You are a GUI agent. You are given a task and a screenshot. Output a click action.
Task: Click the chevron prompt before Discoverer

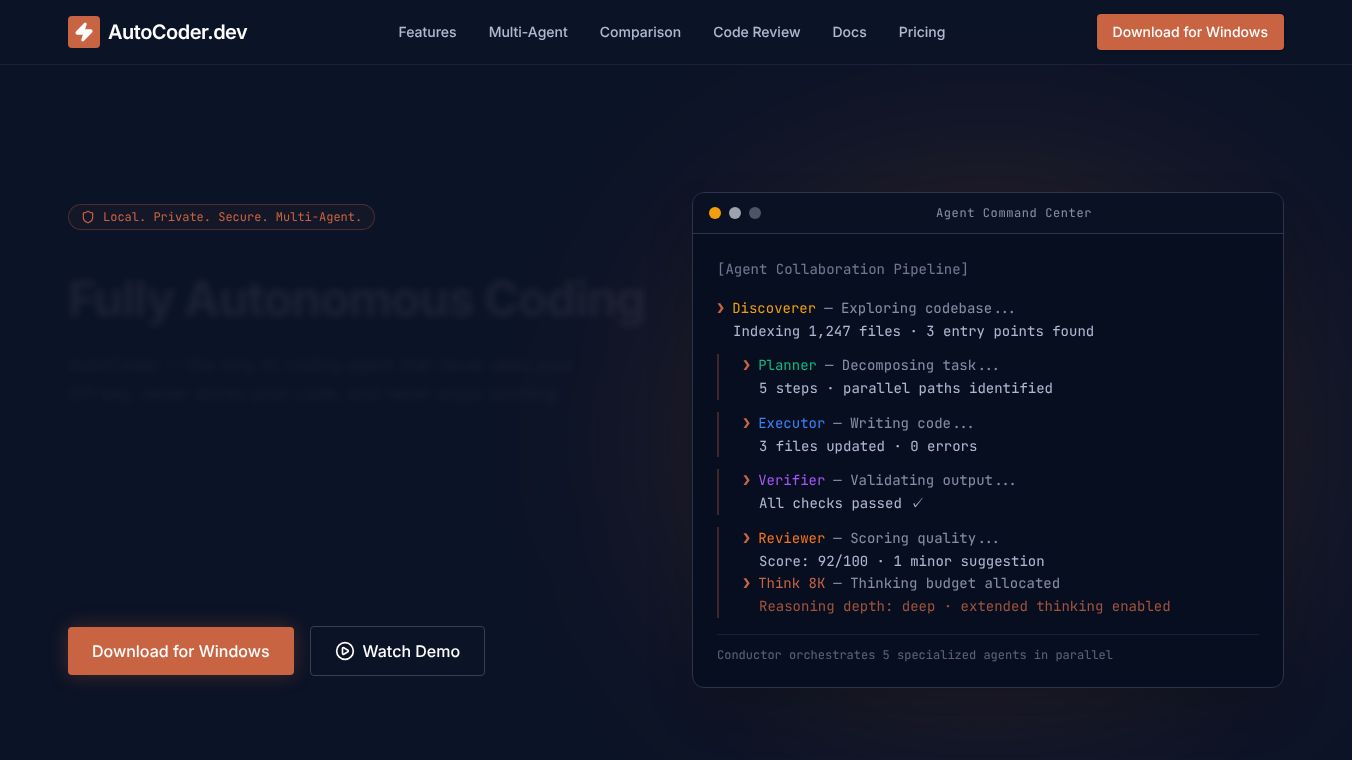720,308
